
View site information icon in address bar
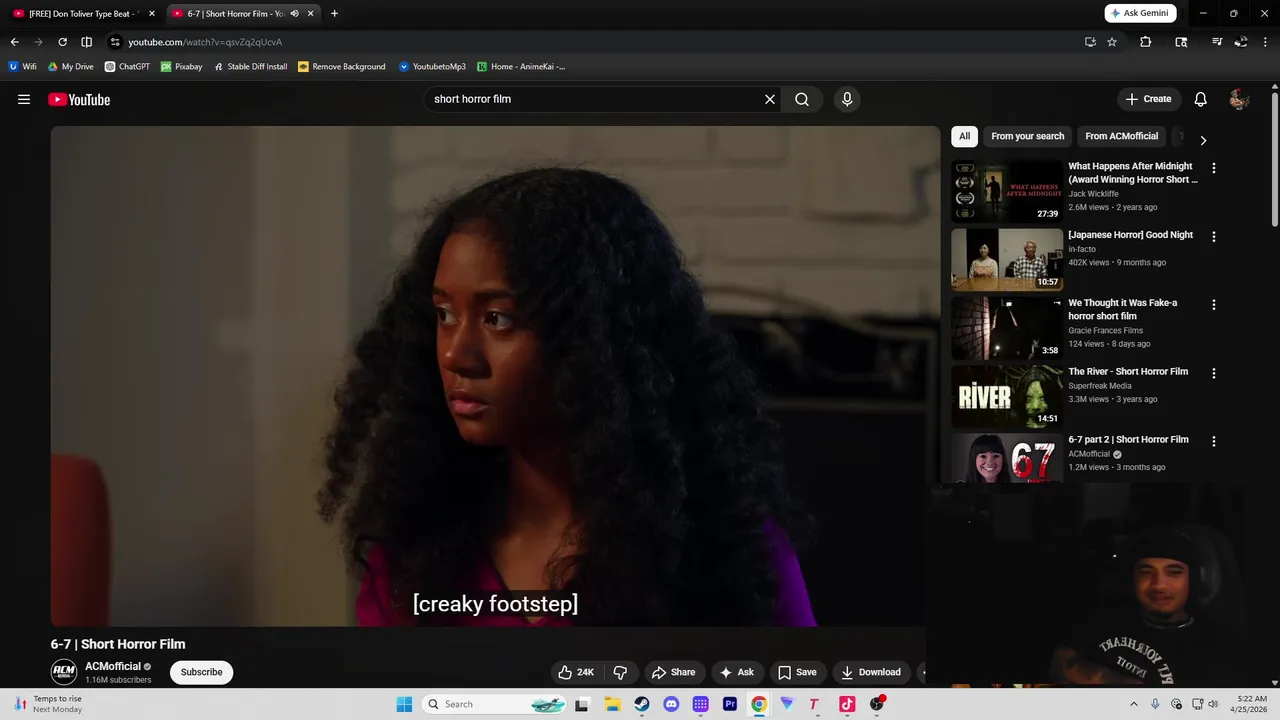coord(115,42)
